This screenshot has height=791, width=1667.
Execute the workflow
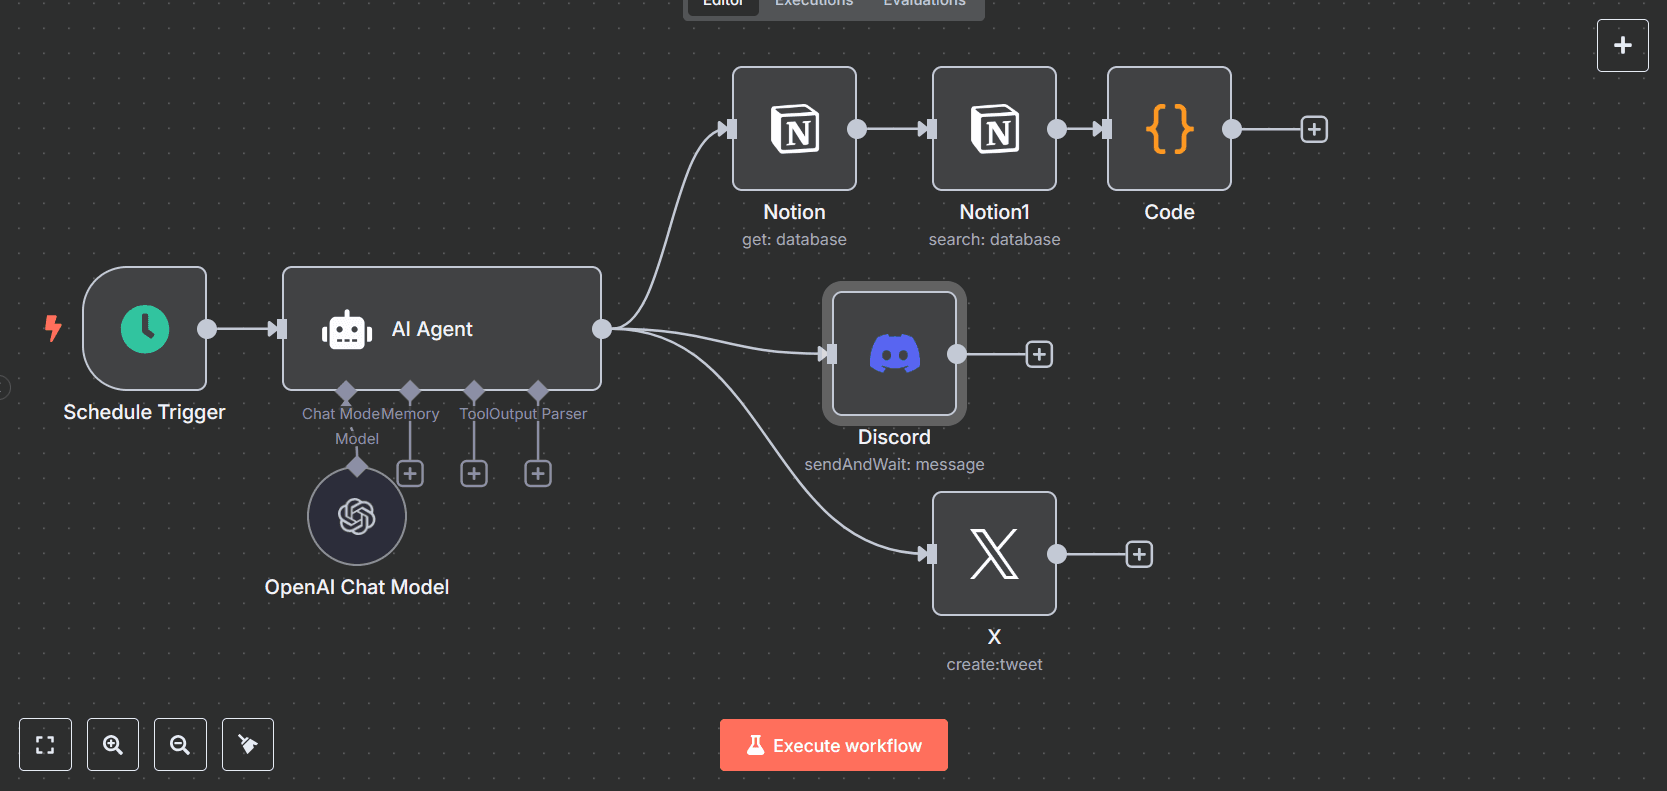(x=834, y=745)
